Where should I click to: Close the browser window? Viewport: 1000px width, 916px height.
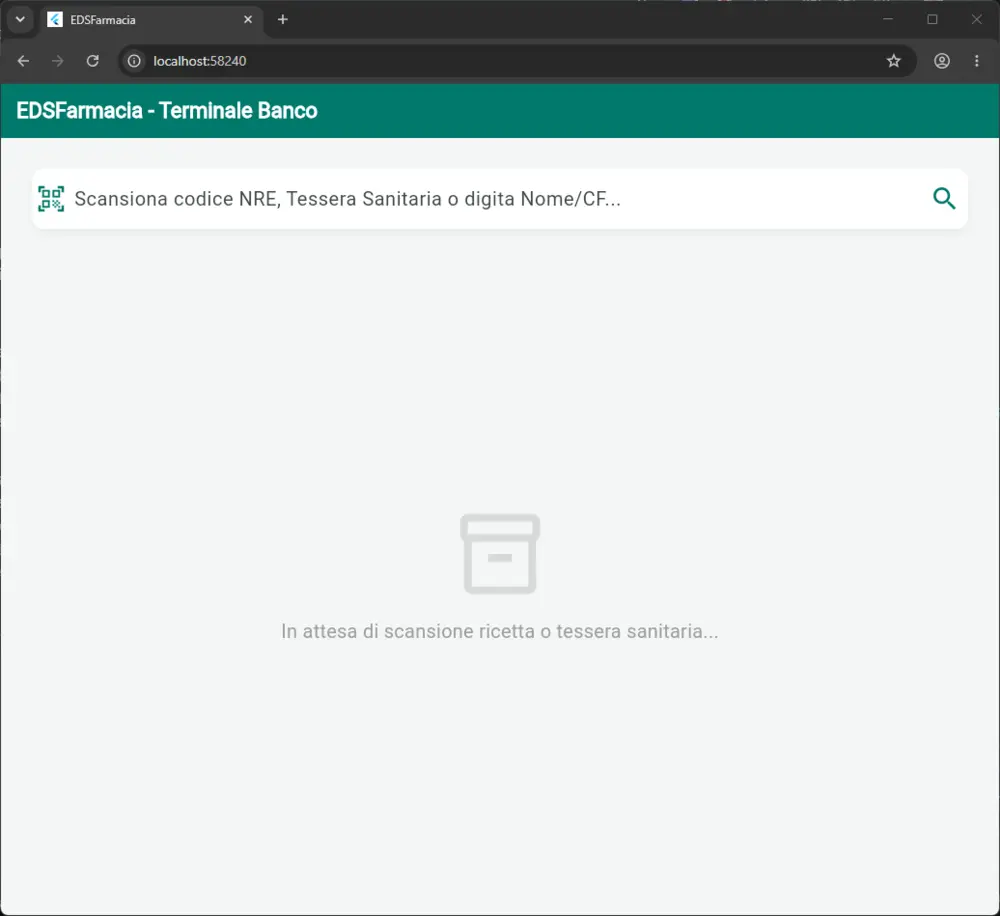point(976,19)
